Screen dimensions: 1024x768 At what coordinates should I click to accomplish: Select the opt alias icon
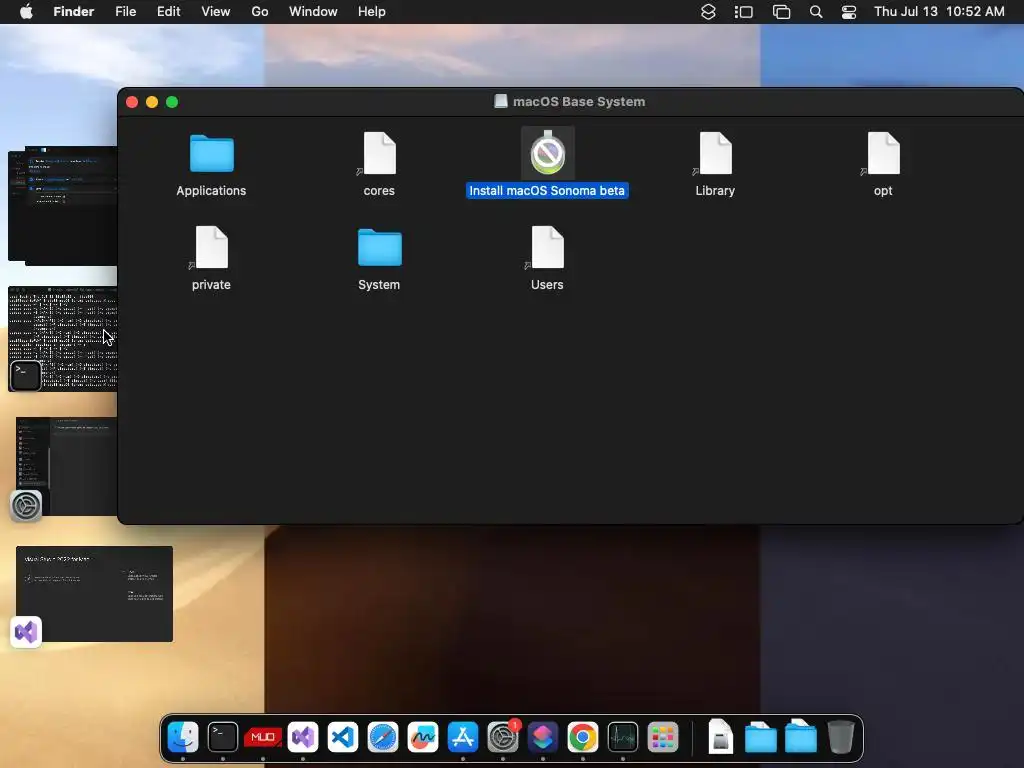click(883, 153)
